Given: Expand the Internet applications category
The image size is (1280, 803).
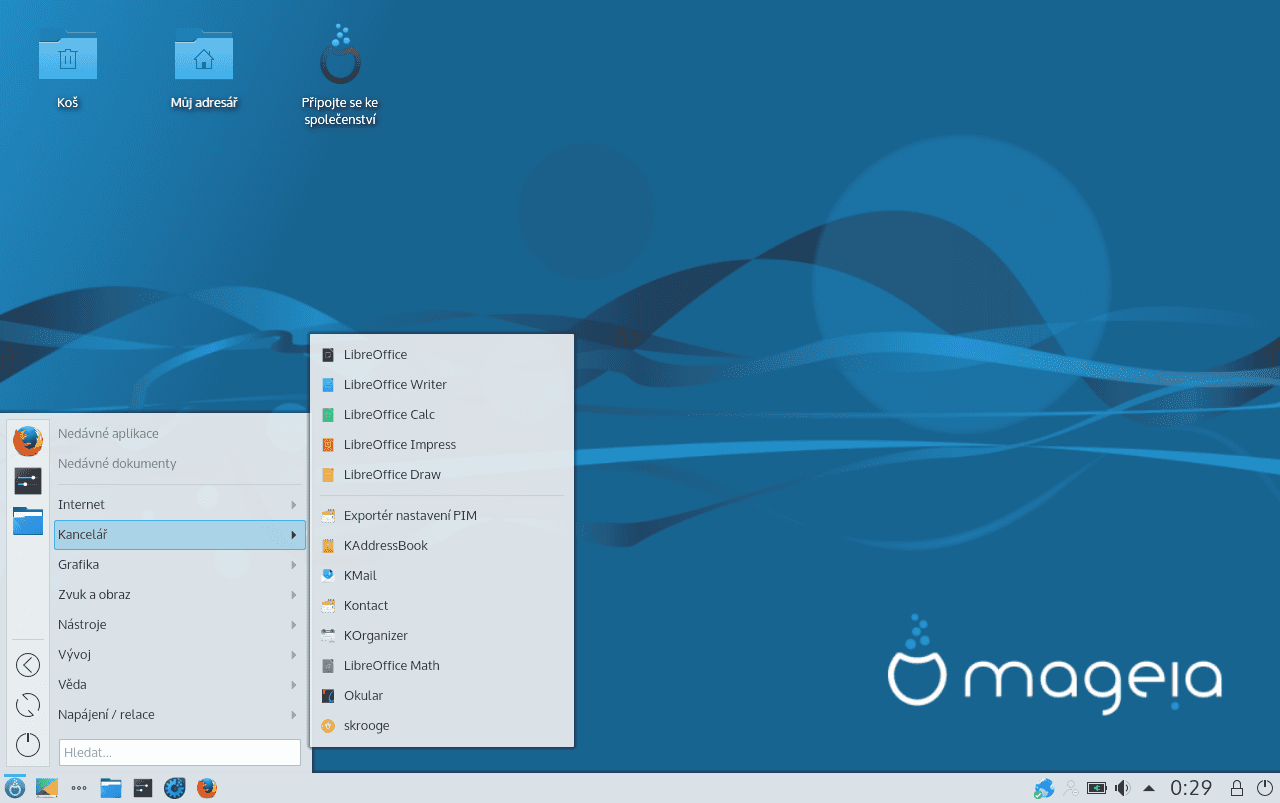Looking at the screenshot, I should pos(180,504).
